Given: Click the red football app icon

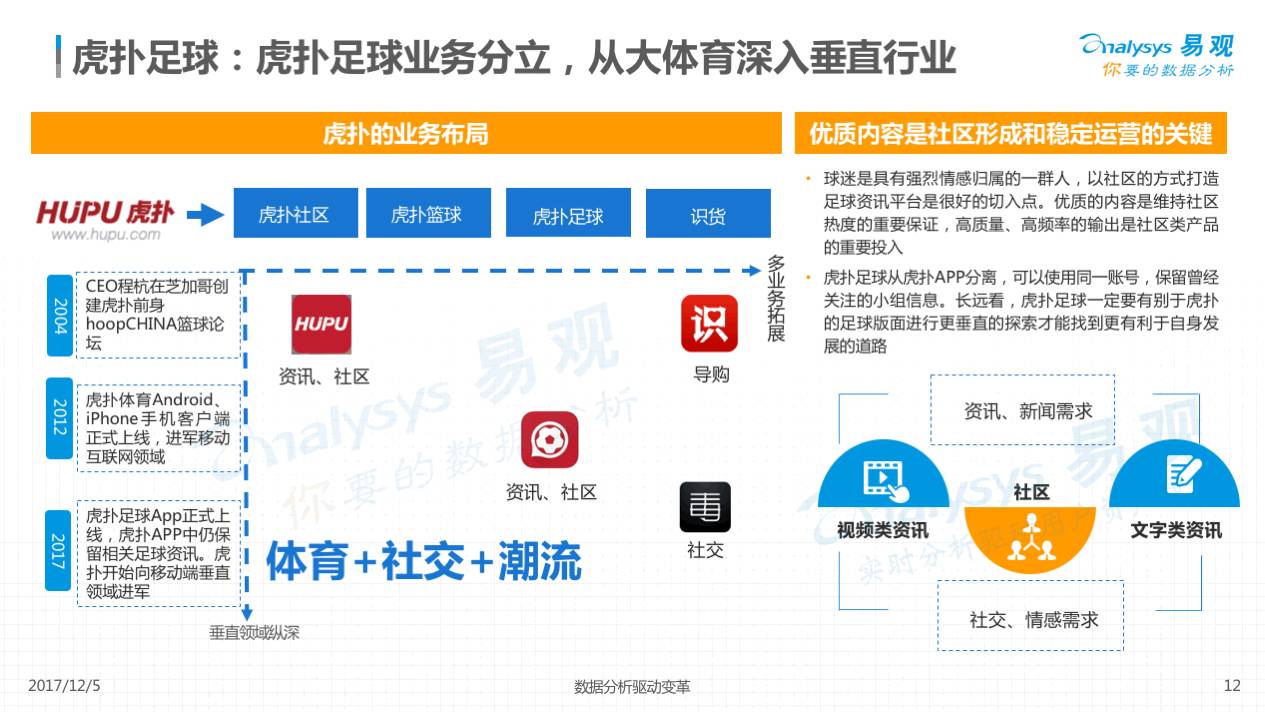Looking at the screenshot, I should pos(549,439).
